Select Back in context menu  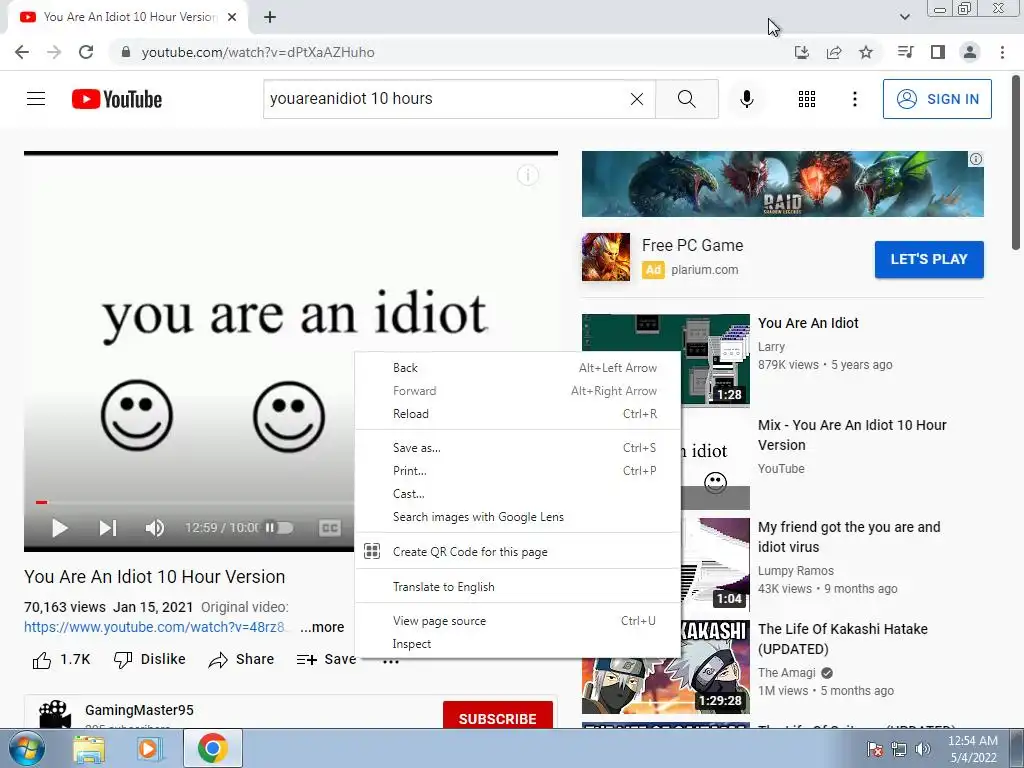point(517,368)
